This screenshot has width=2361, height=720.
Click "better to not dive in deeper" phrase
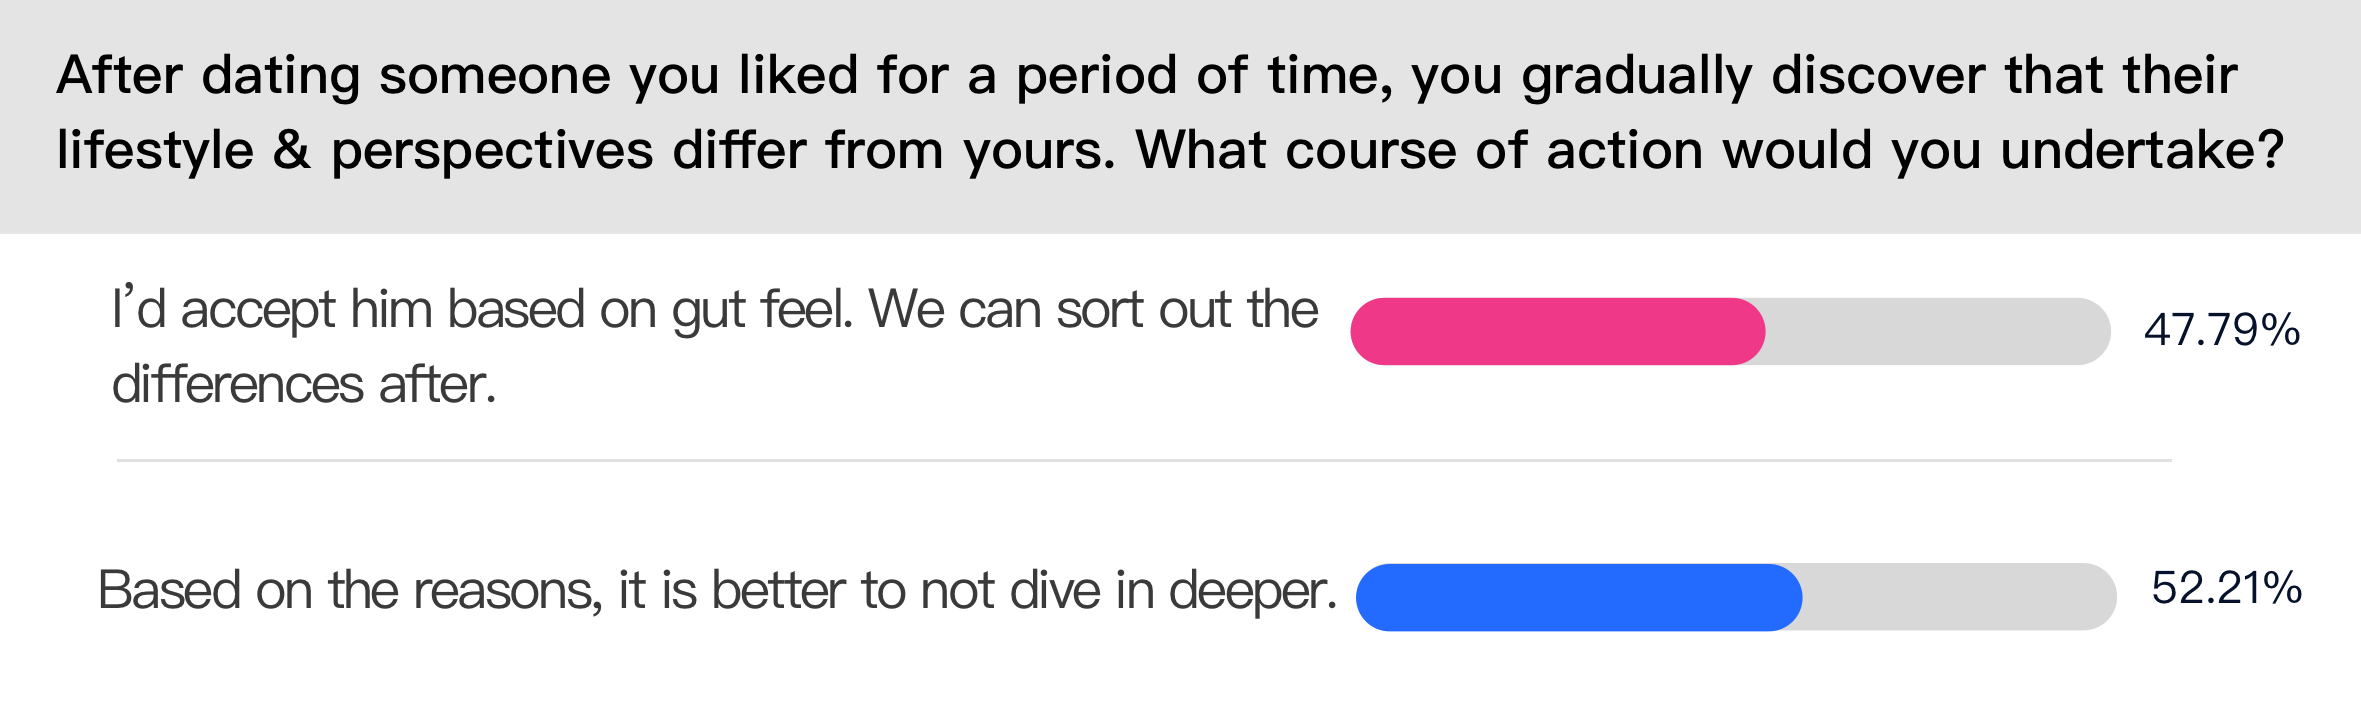[x=1024, y=590]
